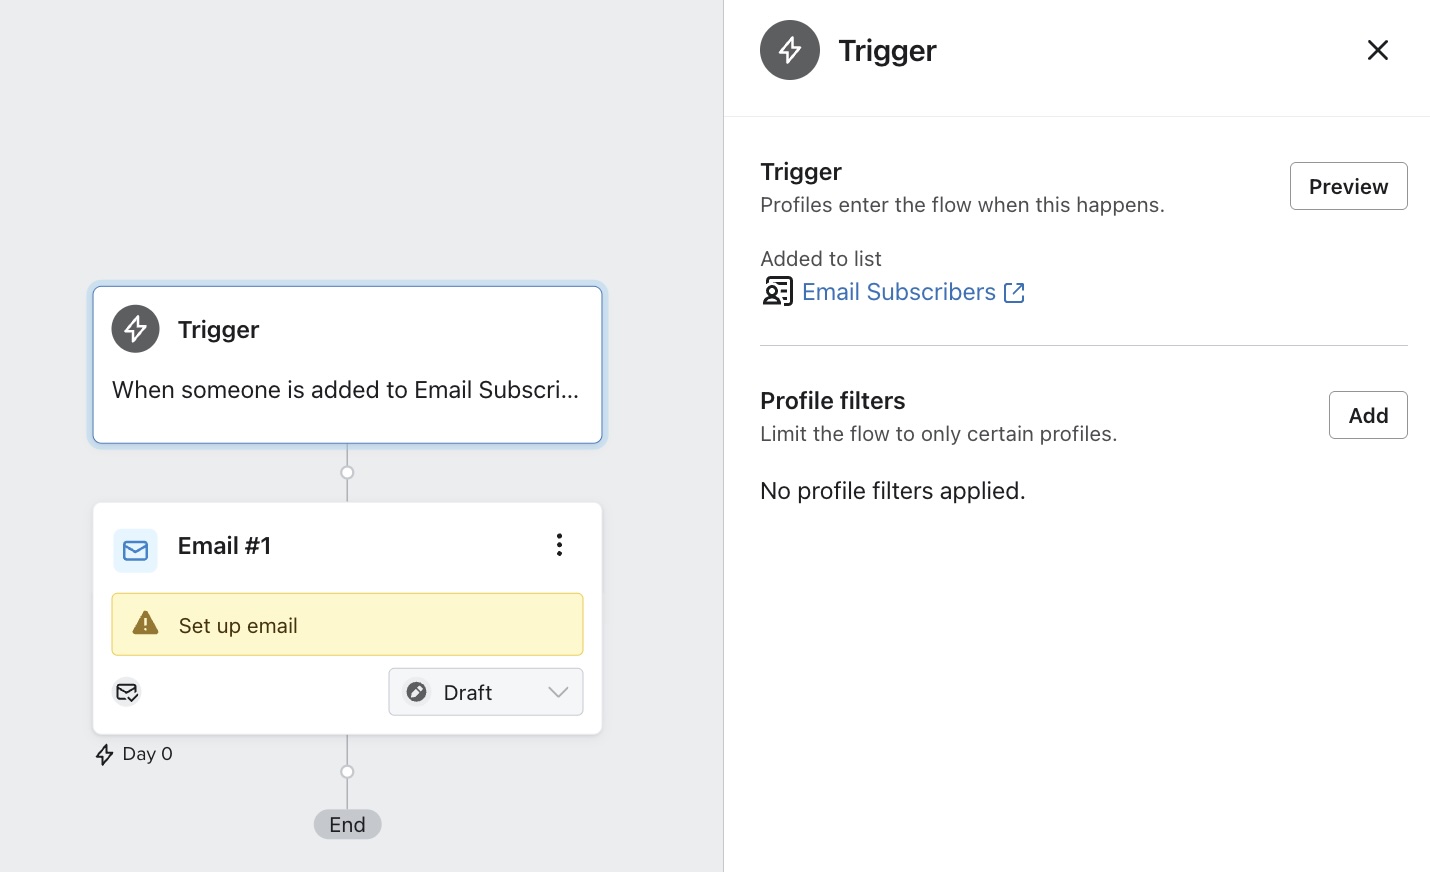Screen dimensions: 1430x872
Task: Click the pencil icon inside the Draft selector
Action: coord(416,691)
